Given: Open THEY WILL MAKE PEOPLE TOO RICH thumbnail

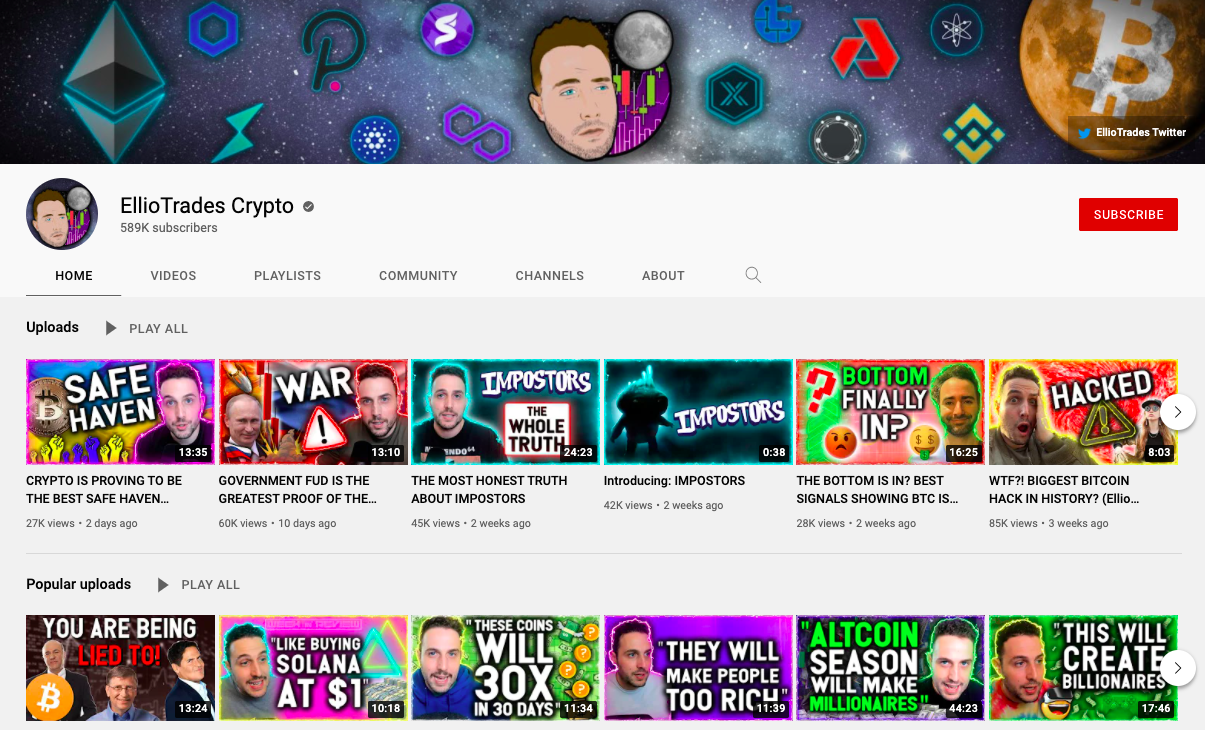Looking at the screenshot, I should (x=698, y=667).
